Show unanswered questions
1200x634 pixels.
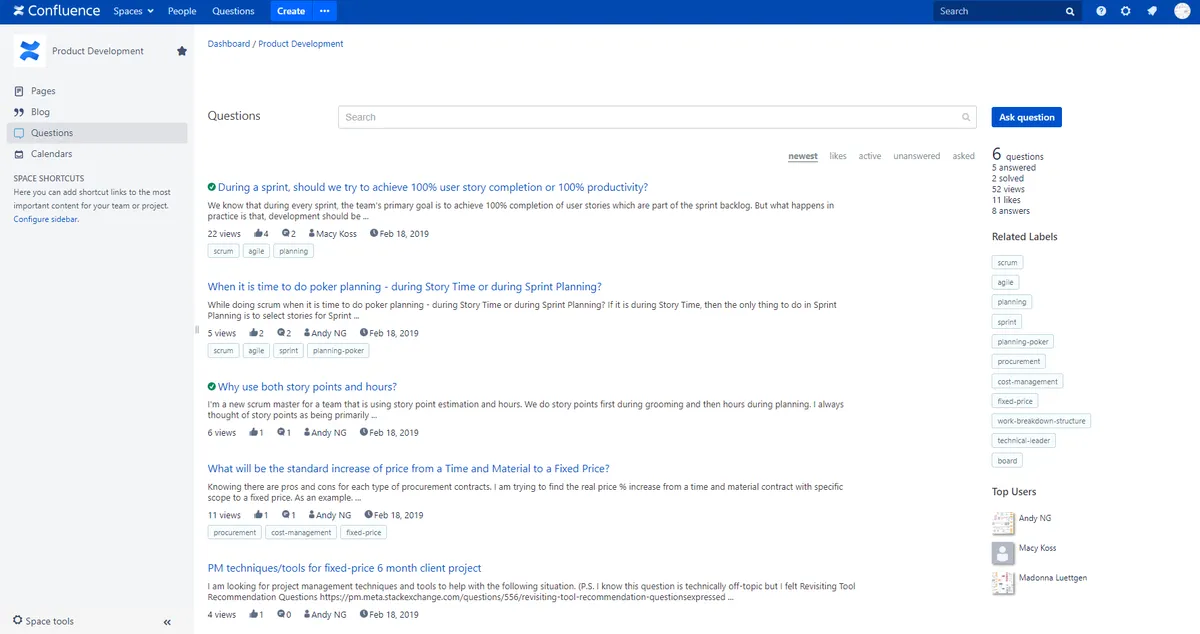tap(917, 156)
